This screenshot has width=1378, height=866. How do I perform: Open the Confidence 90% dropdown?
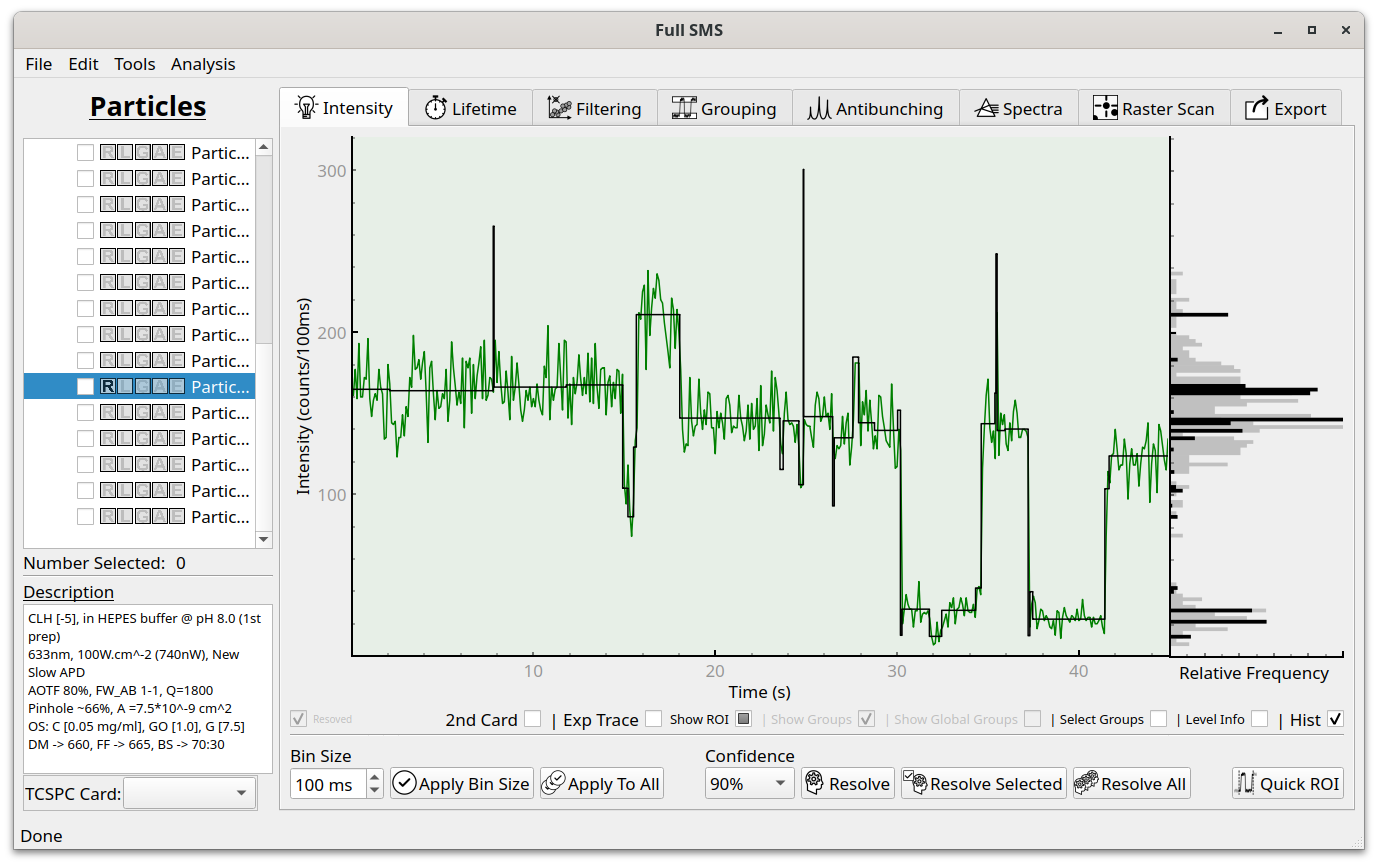pyautogui.click(x=750, y=784)
